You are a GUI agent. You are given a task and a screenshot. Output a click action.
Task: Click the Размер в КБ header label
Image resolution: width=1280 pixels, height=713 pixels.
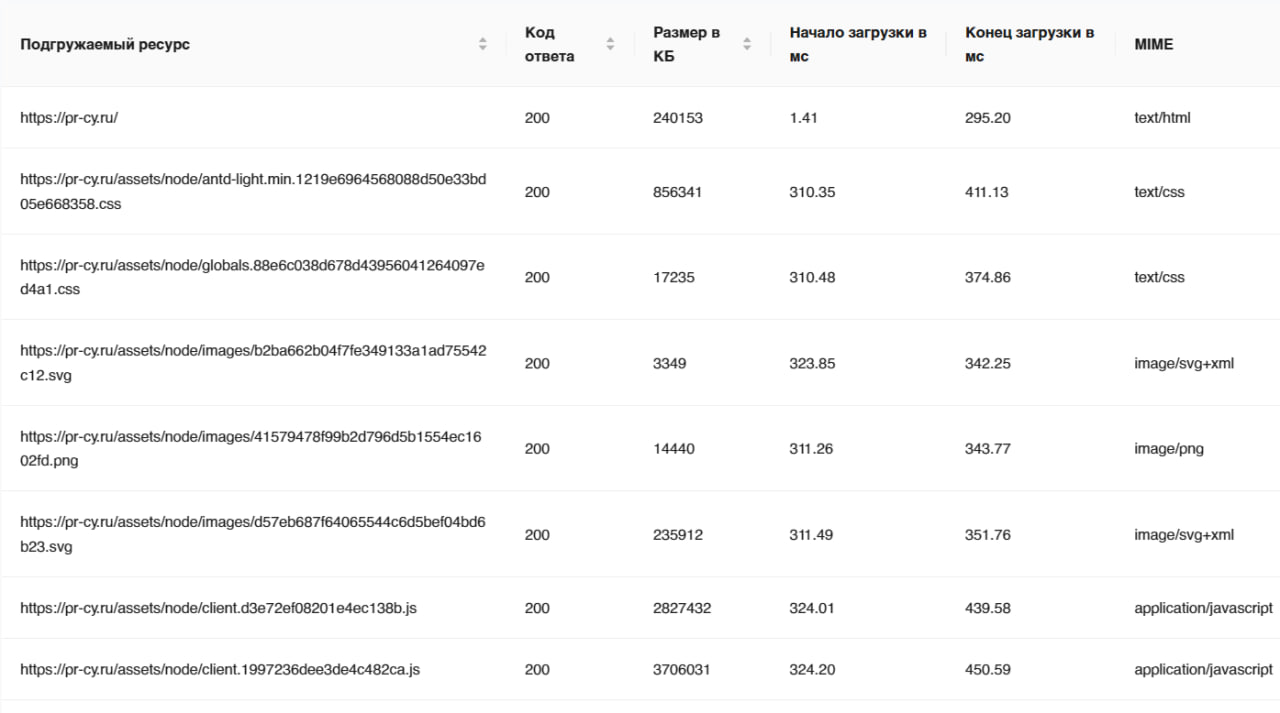(686, 44)
